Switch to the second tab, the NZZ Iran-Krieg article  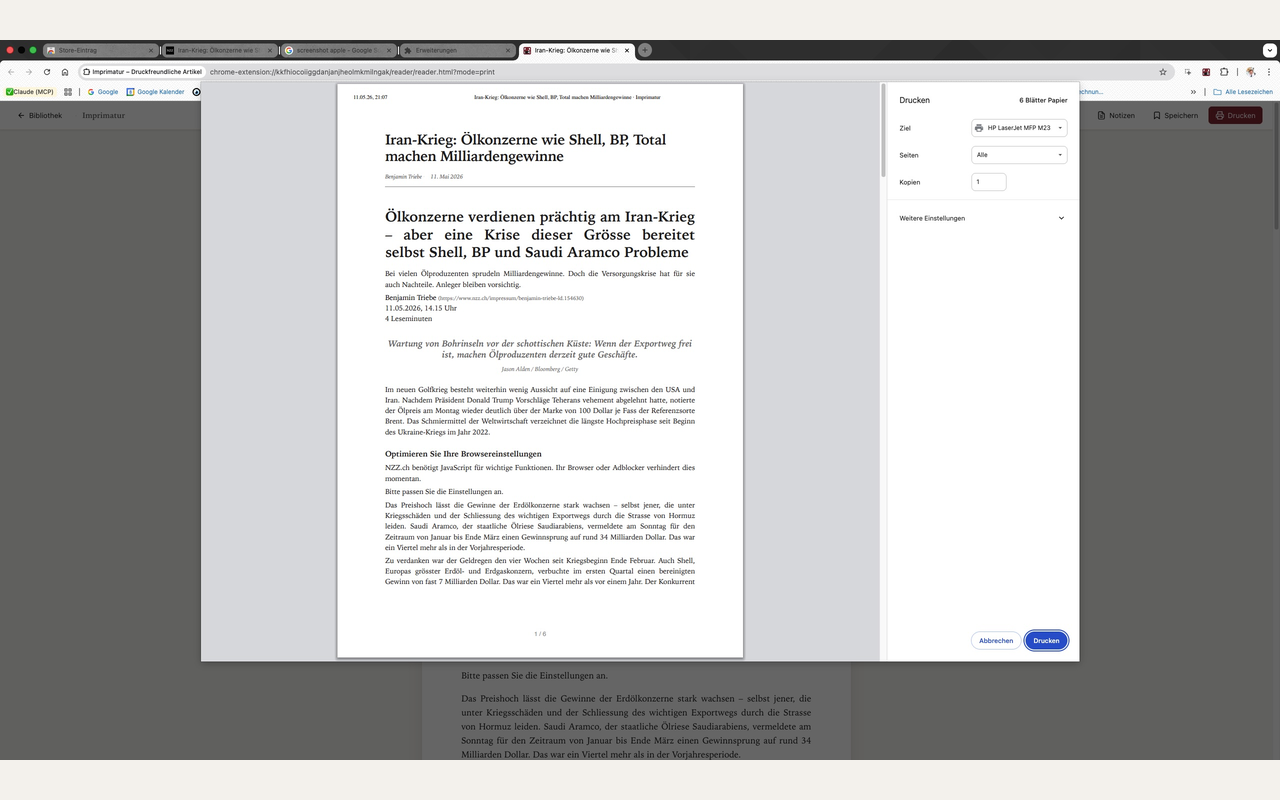[218, 50]
